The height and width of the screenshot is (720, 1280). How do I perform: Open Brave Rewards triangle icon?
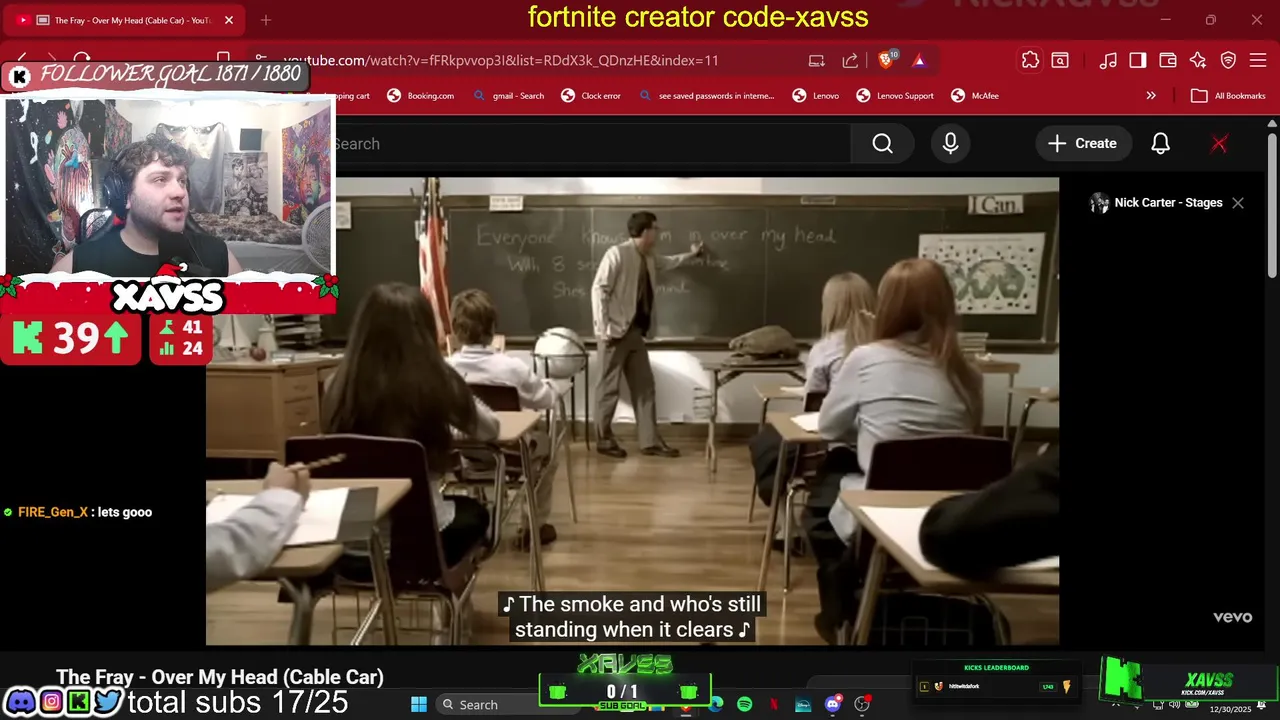coord(919,61)
